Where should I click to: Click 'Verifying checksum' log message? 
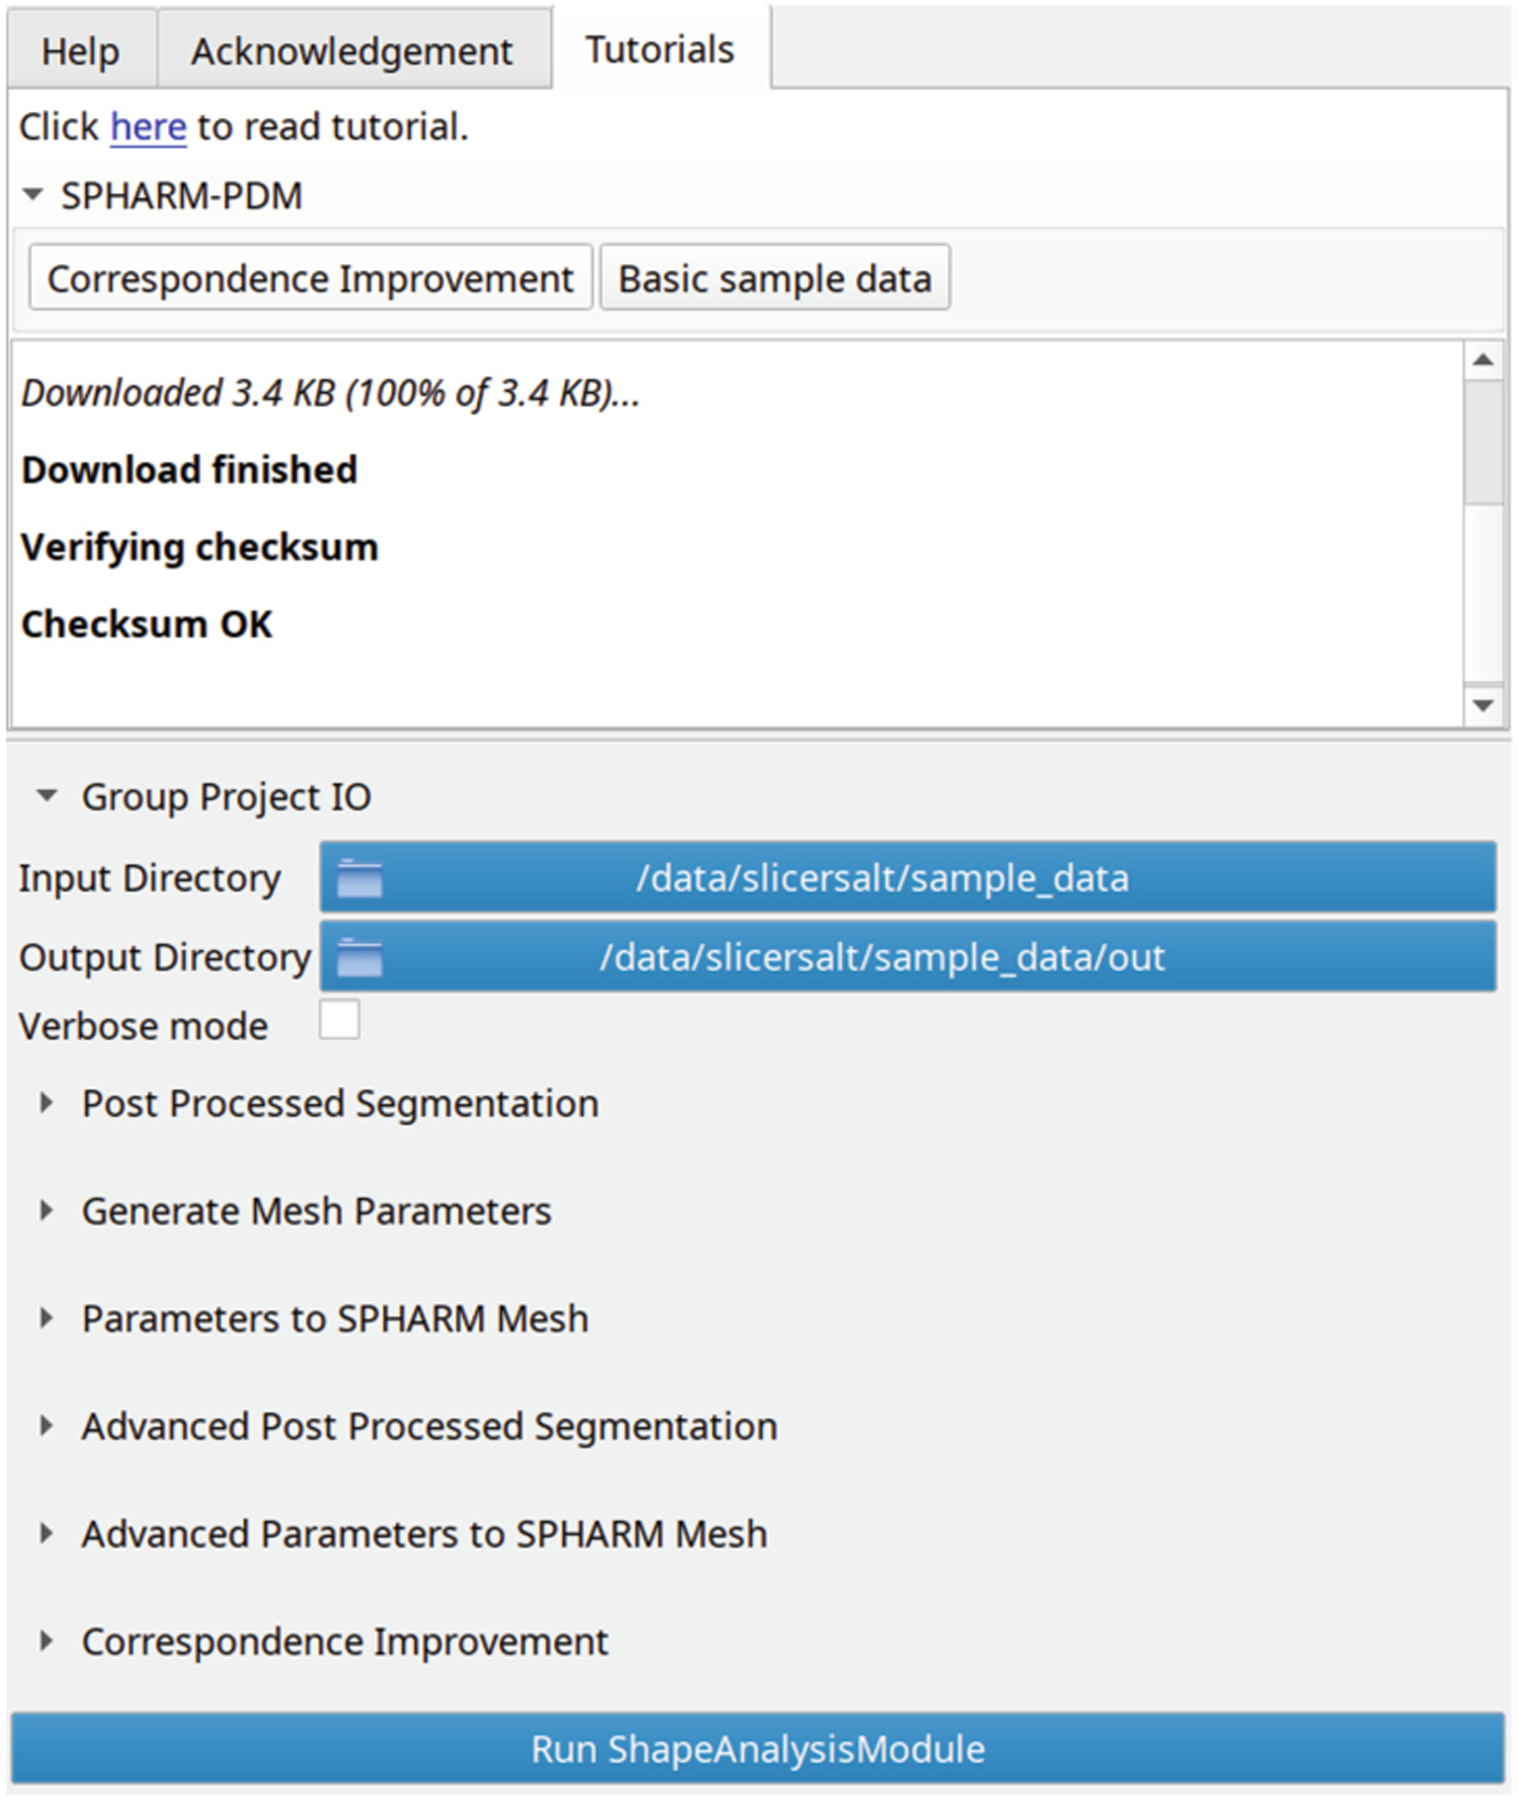point(200,548)
